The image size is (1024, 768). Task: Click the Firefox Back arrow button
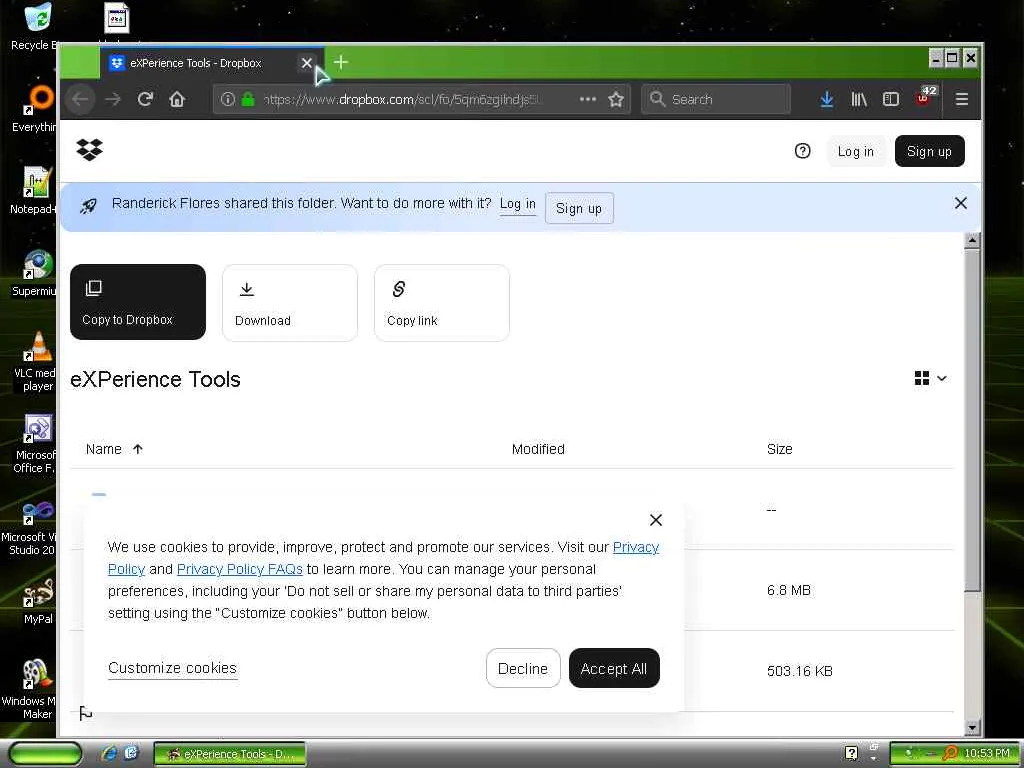81,99
